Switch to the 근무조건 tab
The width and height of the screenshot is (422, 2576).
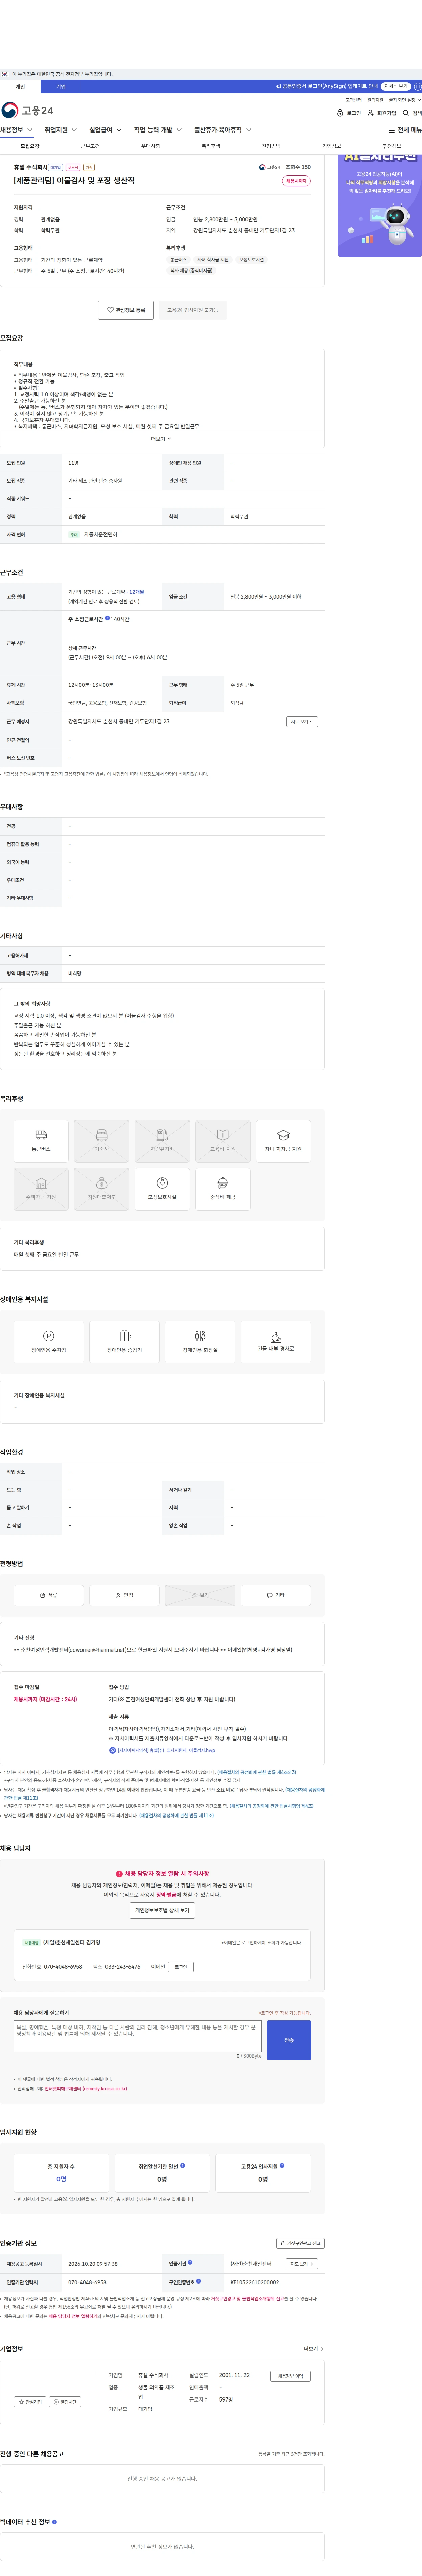[90, 146]
